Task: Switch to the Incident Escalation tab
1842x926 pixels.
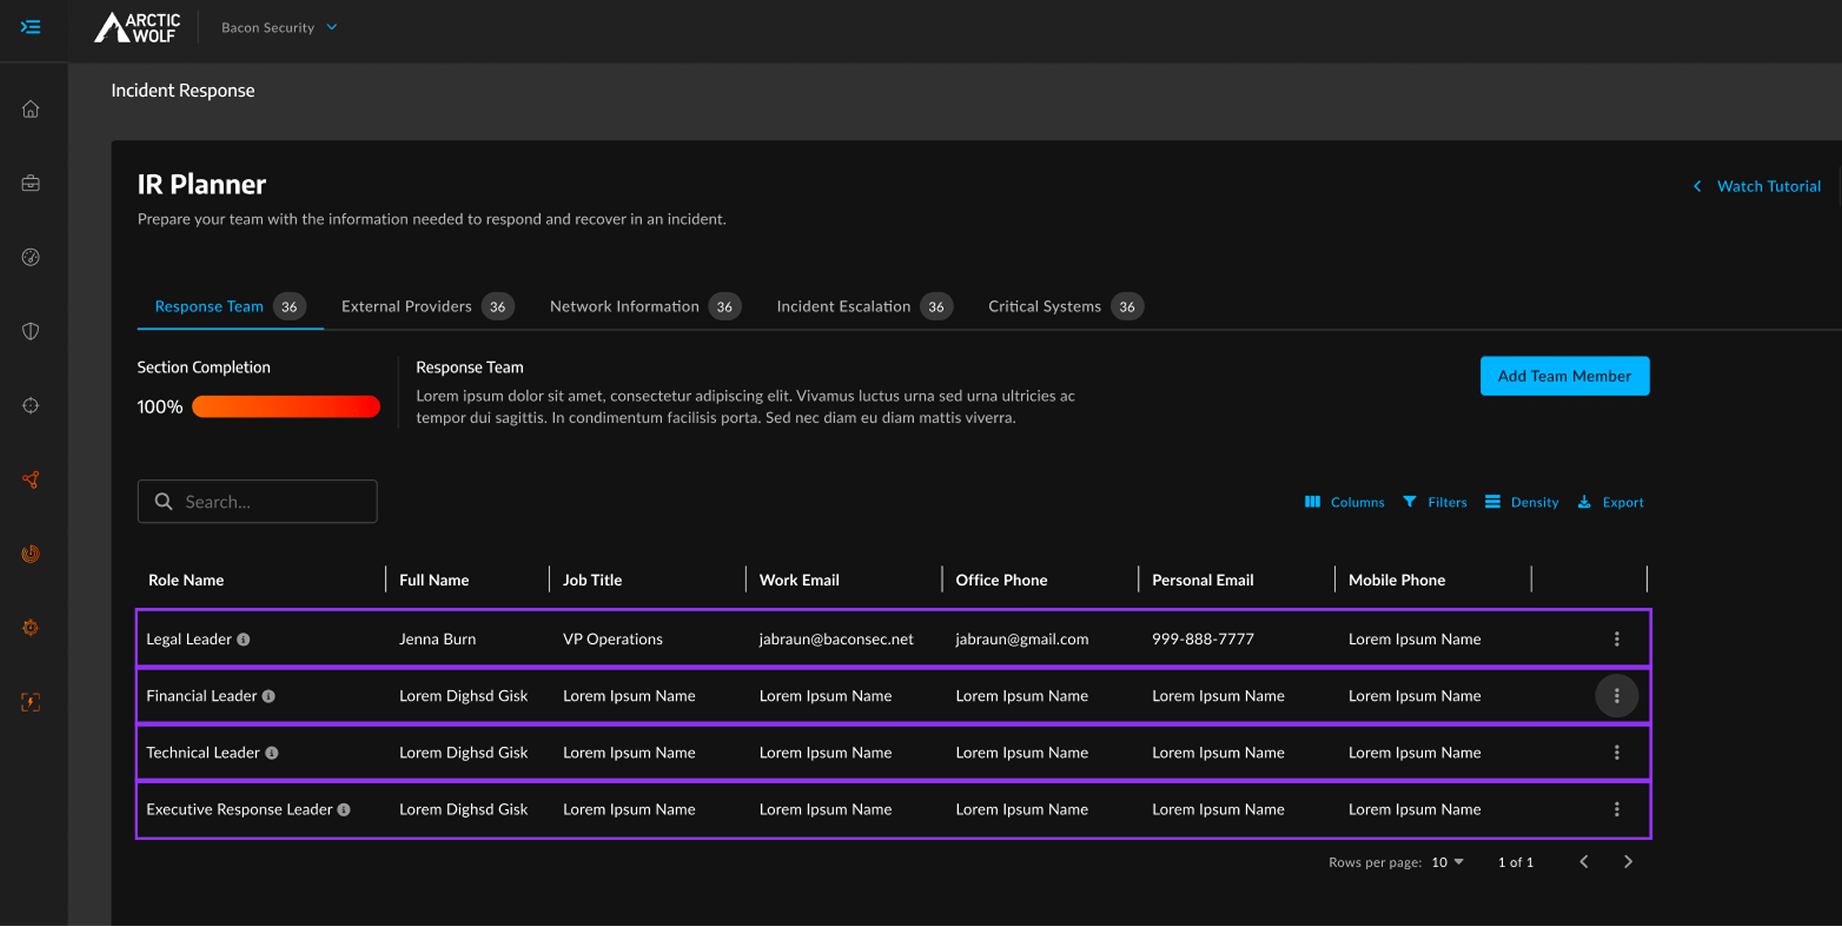Action: pyautogui.click(x=864, y=306)
